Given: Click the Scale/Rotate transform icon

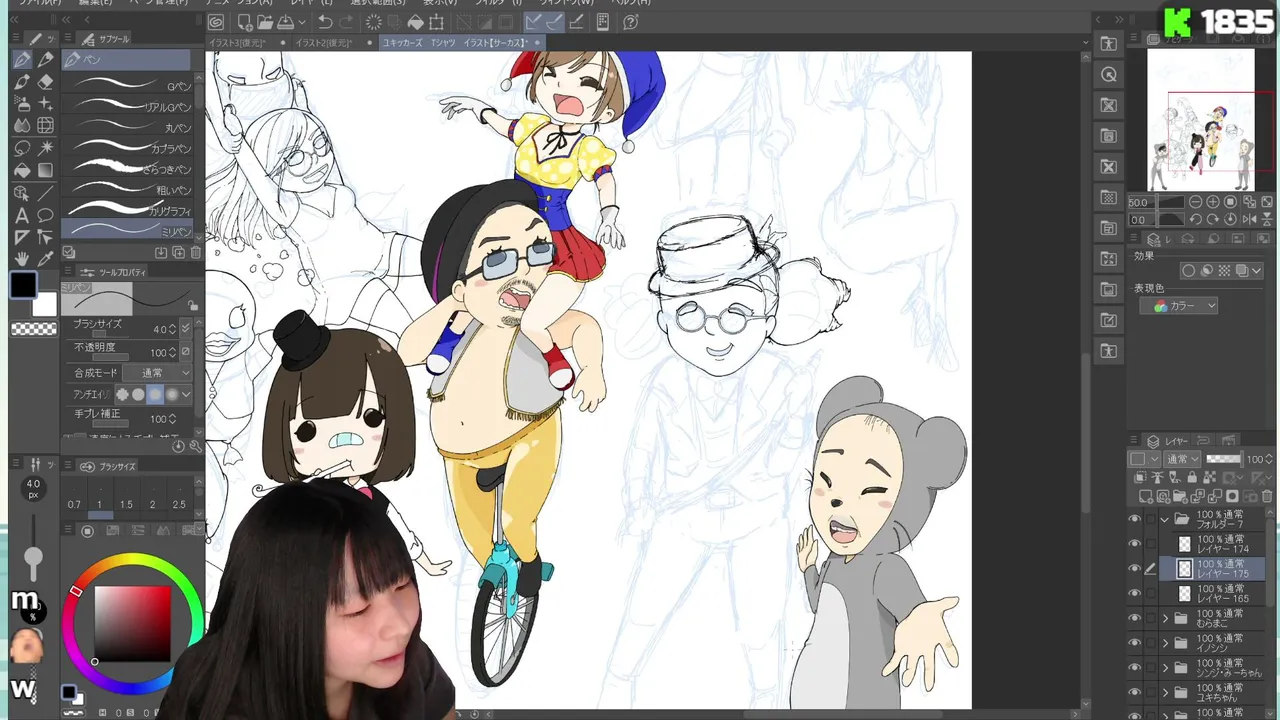Looking at the screenshot, I should pyautogui.click(x=437, y=22).
